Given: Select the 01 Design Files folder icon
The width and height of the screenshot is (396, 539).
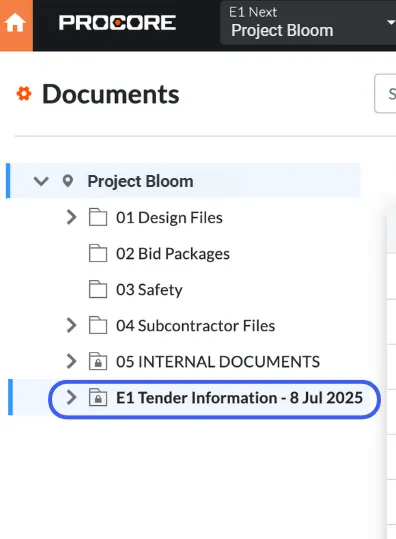Looking at the screenshot, I should point(98,217).
